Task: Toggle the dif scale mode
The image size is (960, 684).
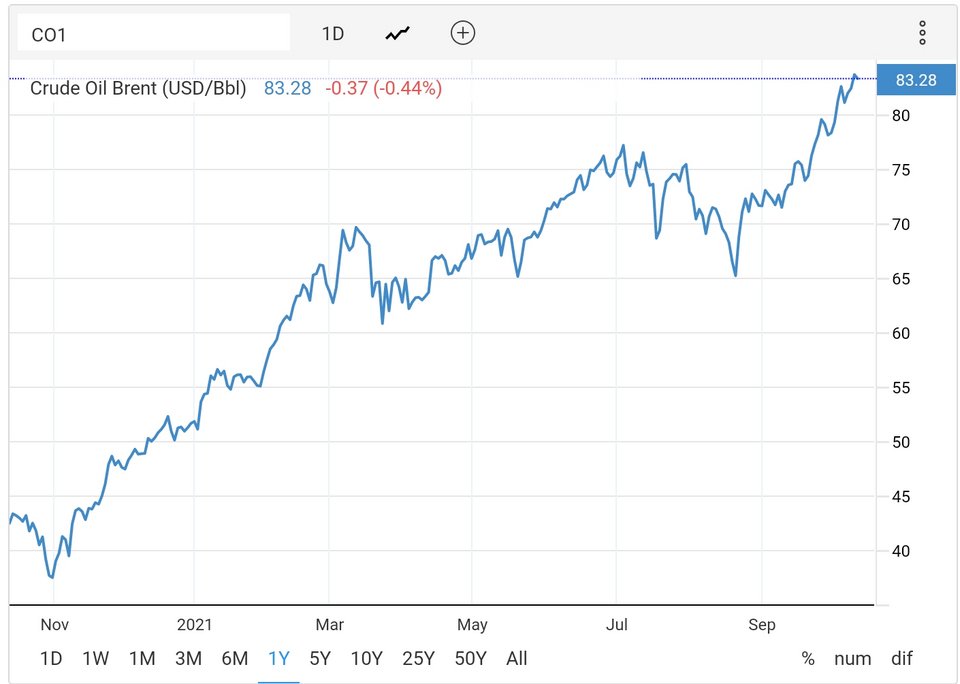Action: pos(902,658)
